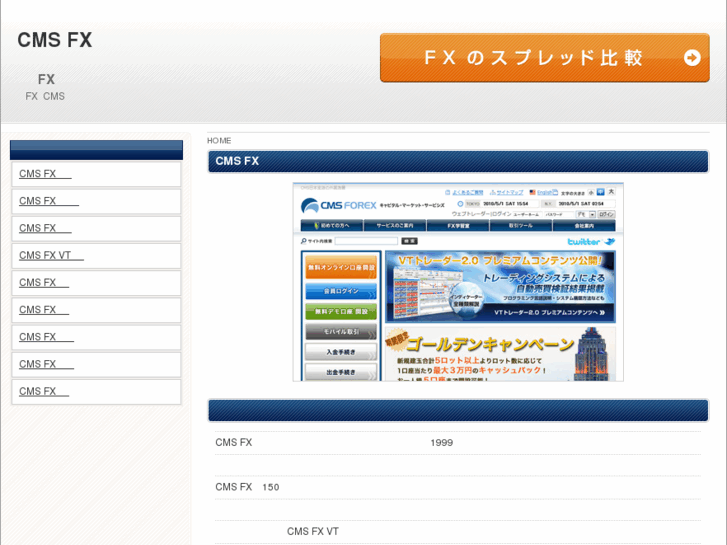727x545 pixels.
Task: Click the CMS FX site title in header
Action: click(55, 40)
